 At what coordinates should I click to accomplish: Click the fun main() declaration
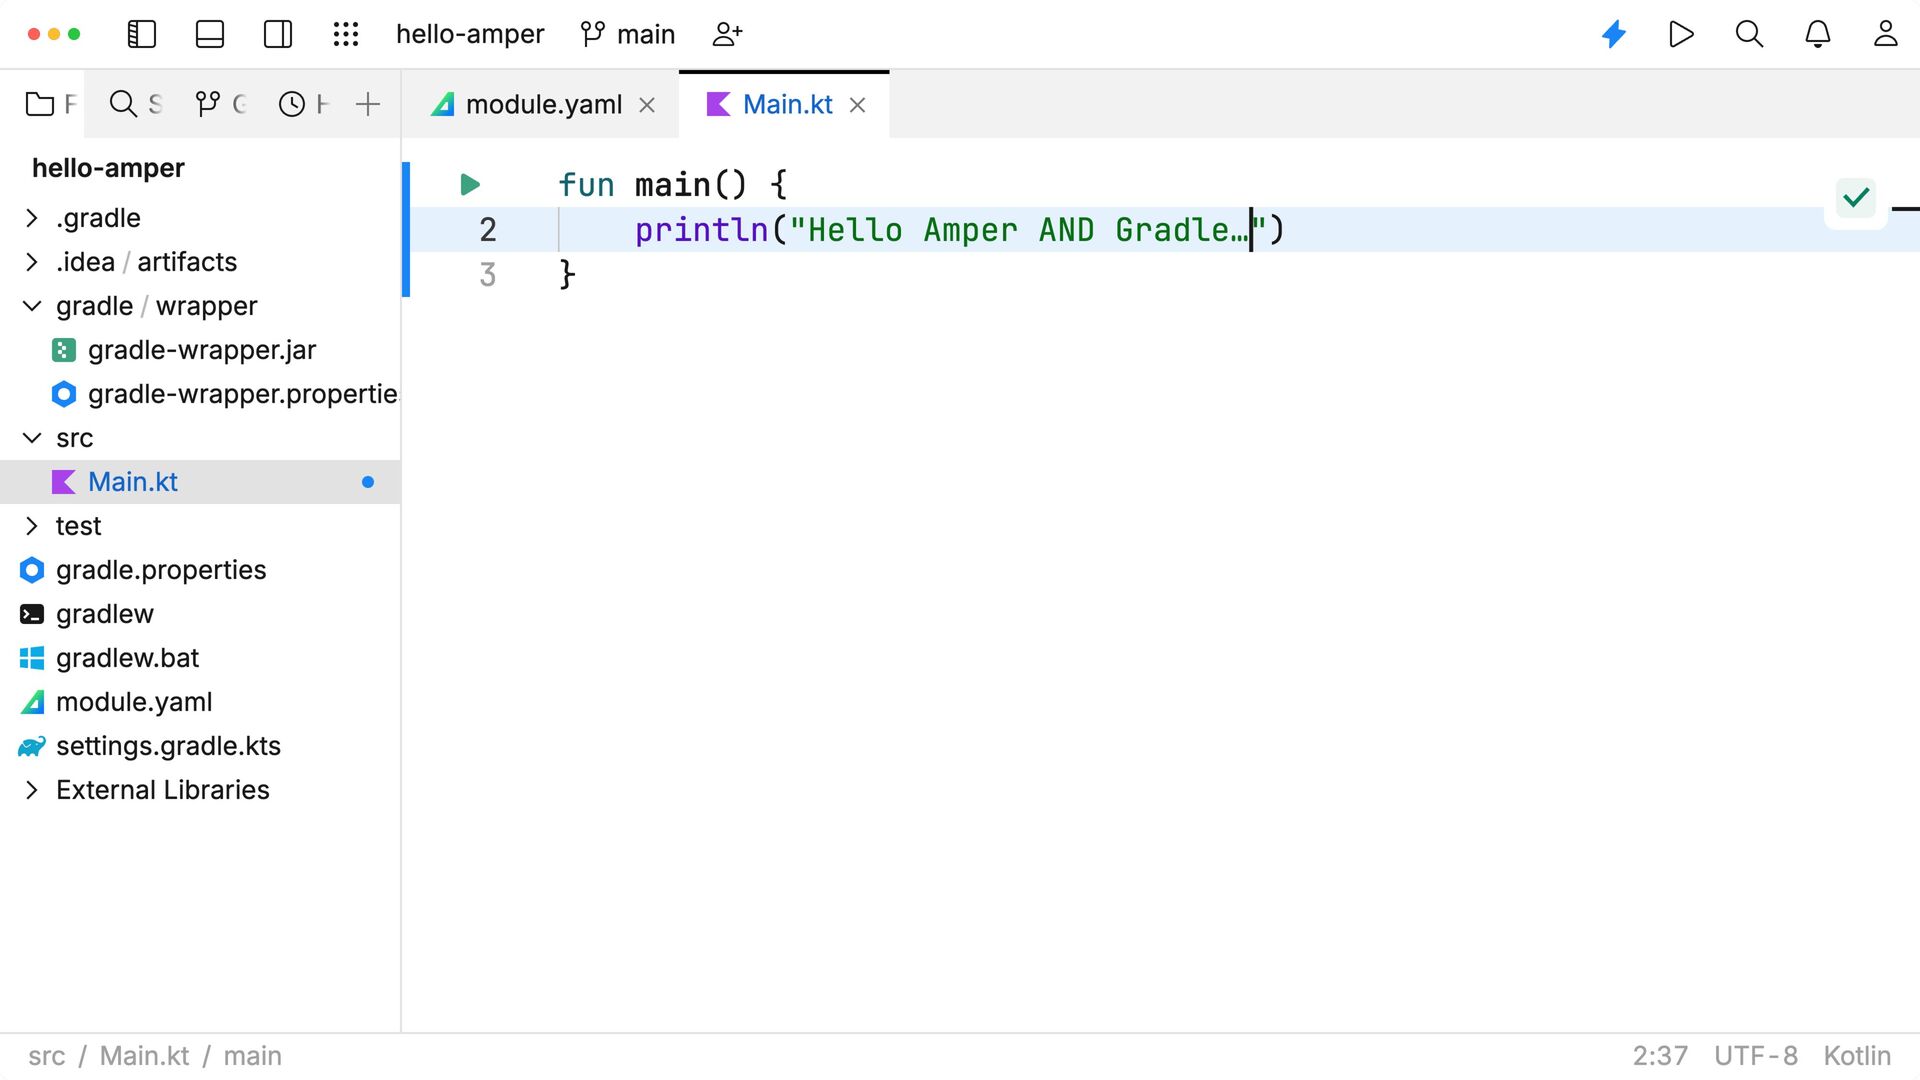672,185
